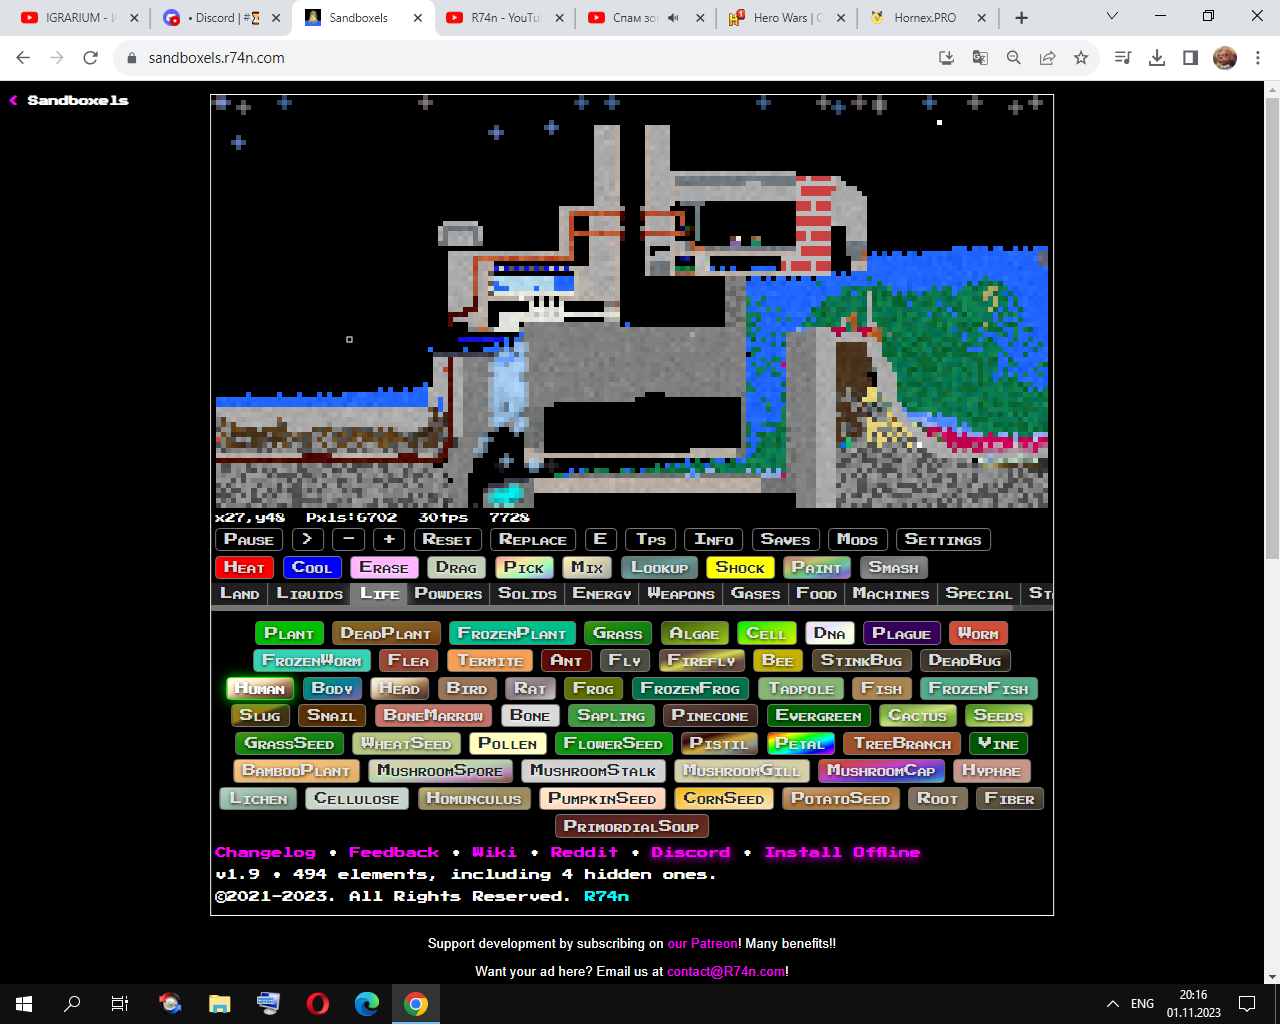Screen dimensions: 1280x1024
Task: Switch to the Liquids category tab
Action: click(x=310, y=594)
